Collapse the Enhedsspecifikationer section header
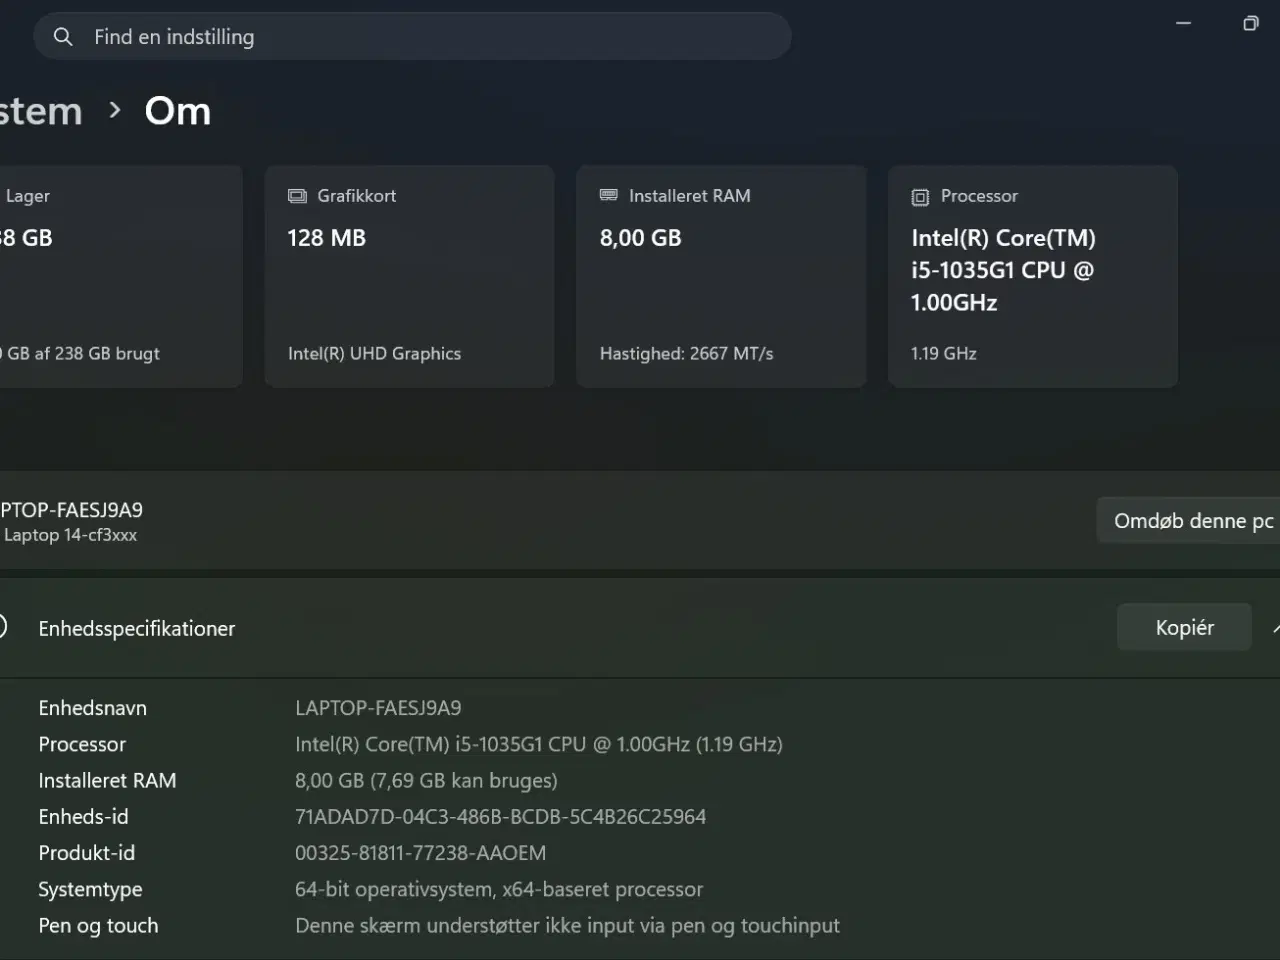Viewport: 1280px width, 960px height. click(137, 629)
